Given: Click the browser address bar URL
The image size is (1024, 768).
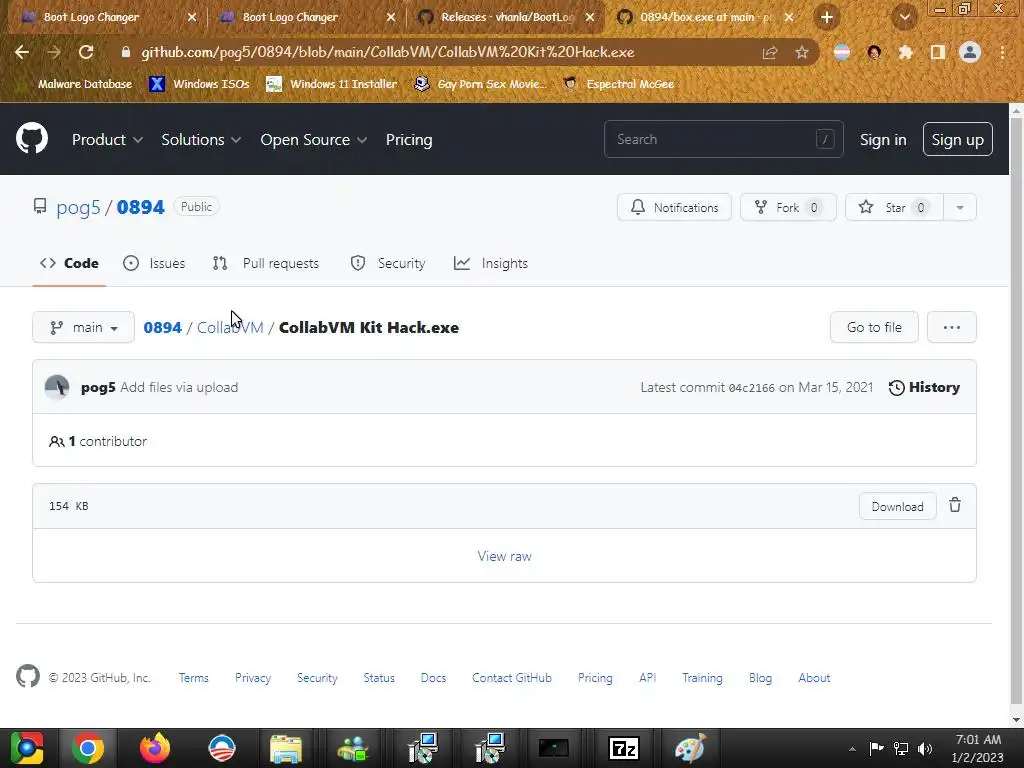Looking at the screenshot, I should (x=387, y=52).
